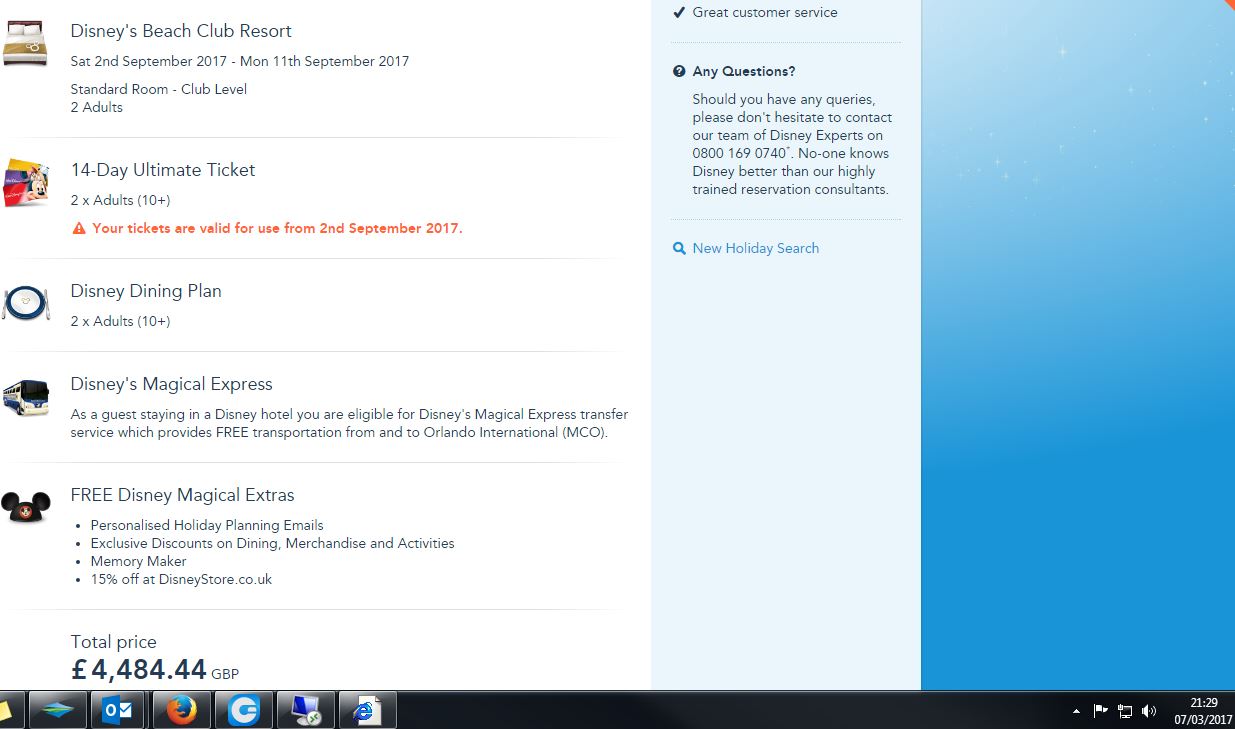Open the blue-green layered taskbar application
The width and height of the screenshot is (1235, 729).
56,710
